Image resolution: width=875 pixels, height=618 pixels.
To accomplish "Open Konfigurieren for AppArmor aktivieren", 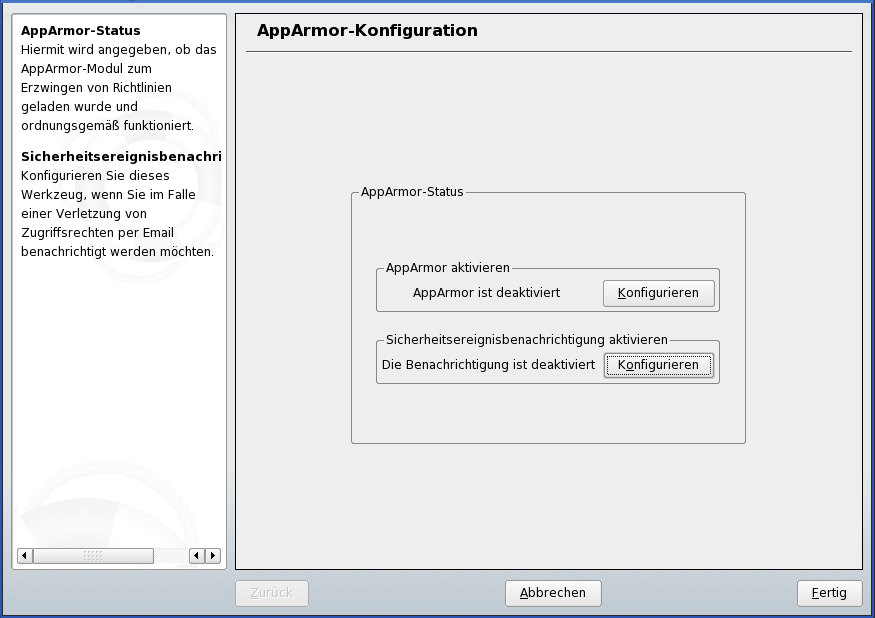I will (658, 293).
